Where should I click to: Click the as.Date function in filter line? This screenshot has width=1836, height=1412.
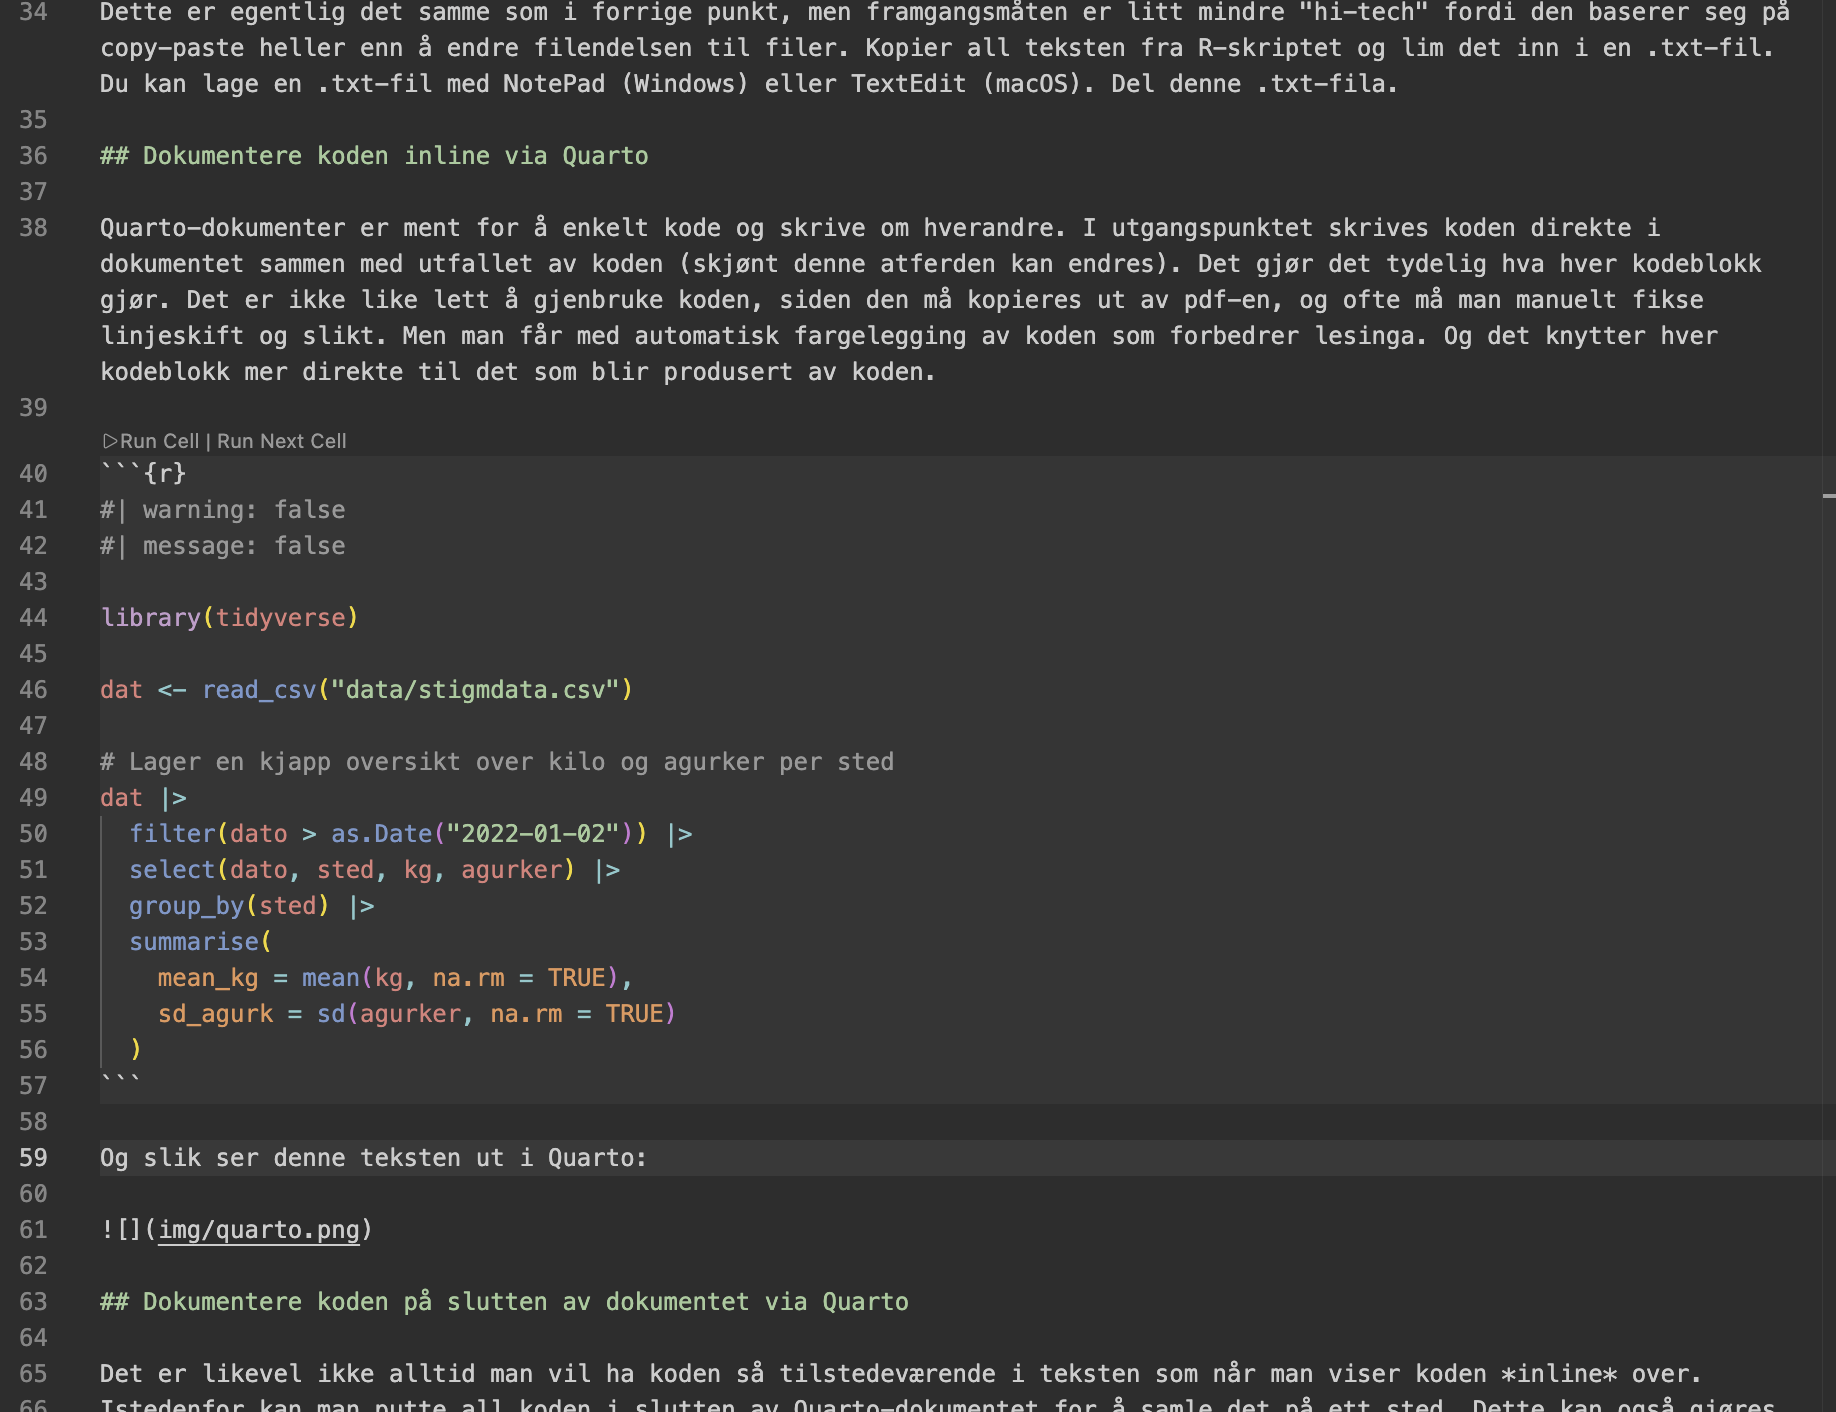(381, 834)
